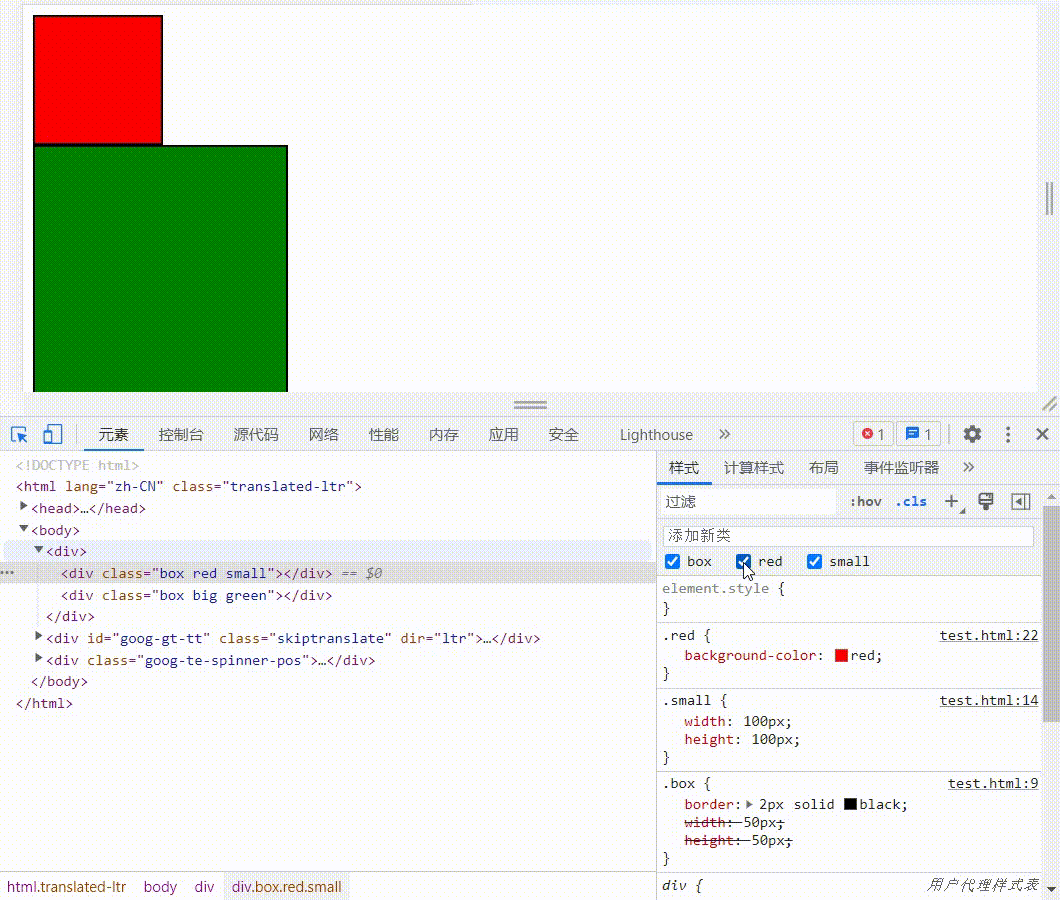Click the green box in the page
This screenshot has height=900, width=1060.
(x=160, y=268)
